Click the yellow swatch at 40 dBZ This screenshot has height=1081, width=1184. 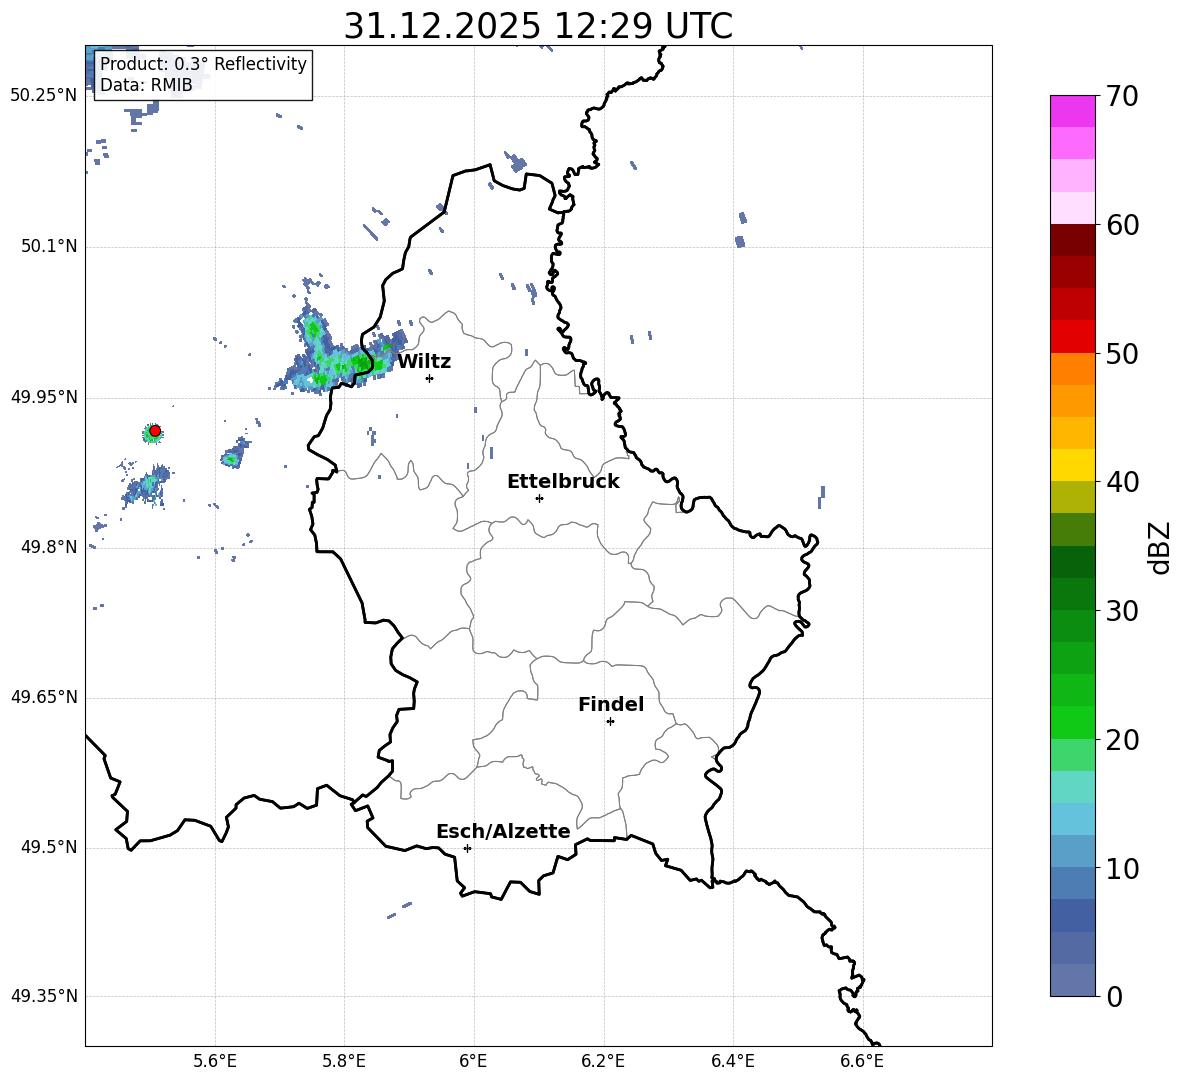tap(1073, 466)
